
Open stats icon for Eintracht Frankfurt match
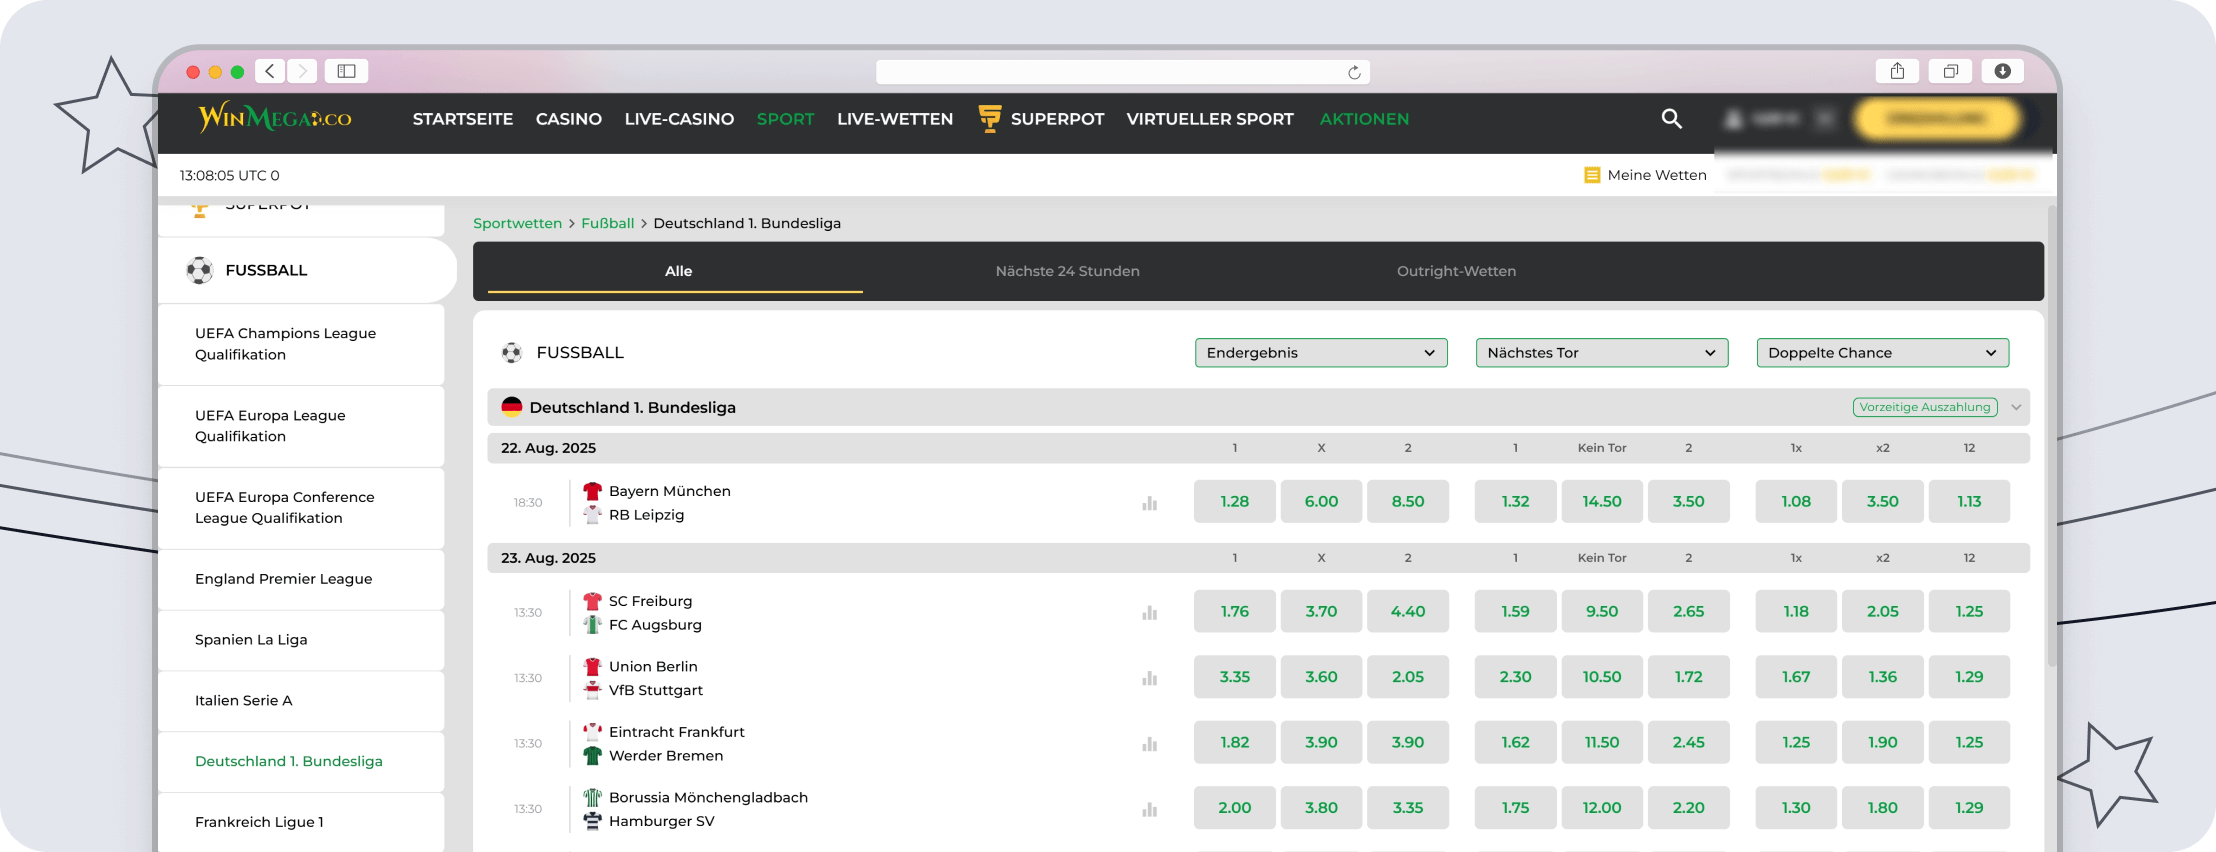1149,744
